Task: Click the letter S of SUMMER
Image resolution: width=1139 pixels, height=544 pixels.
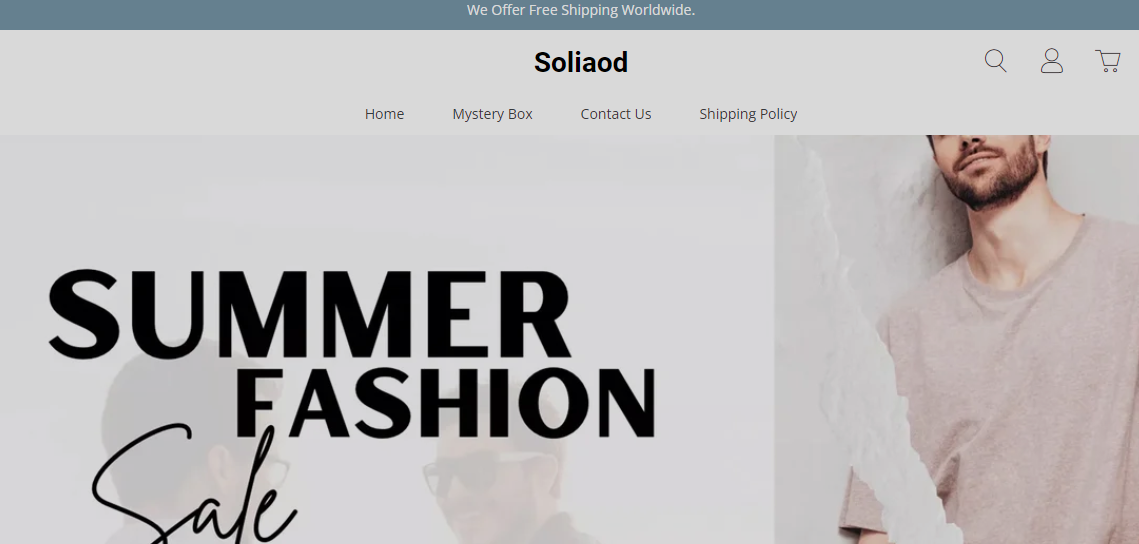Action: click(x=86, y=314)
